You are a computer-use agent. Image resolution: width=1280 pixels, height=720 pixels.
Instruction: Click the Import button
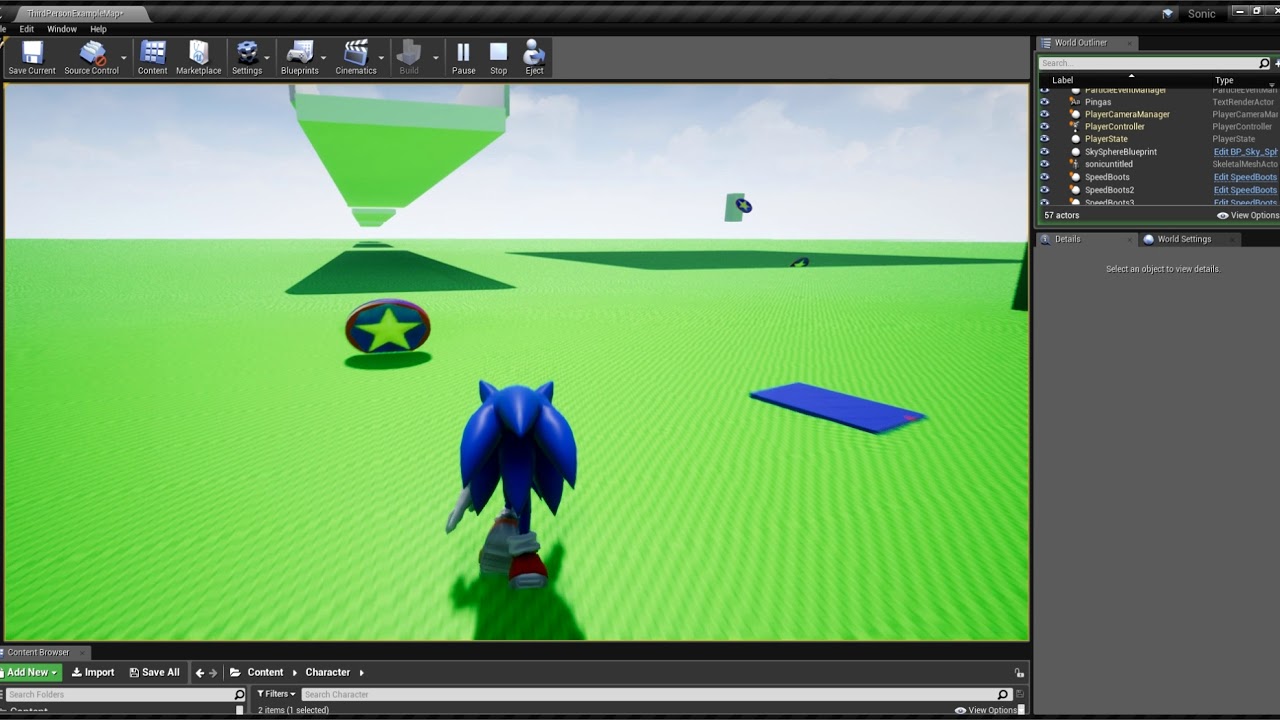click(x=93, y=672)
